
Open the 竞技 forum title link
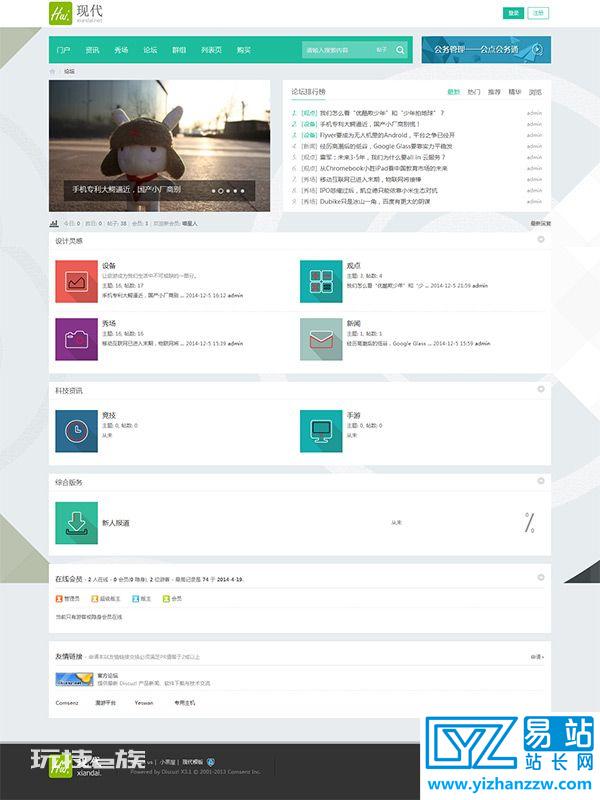point(109,415)
